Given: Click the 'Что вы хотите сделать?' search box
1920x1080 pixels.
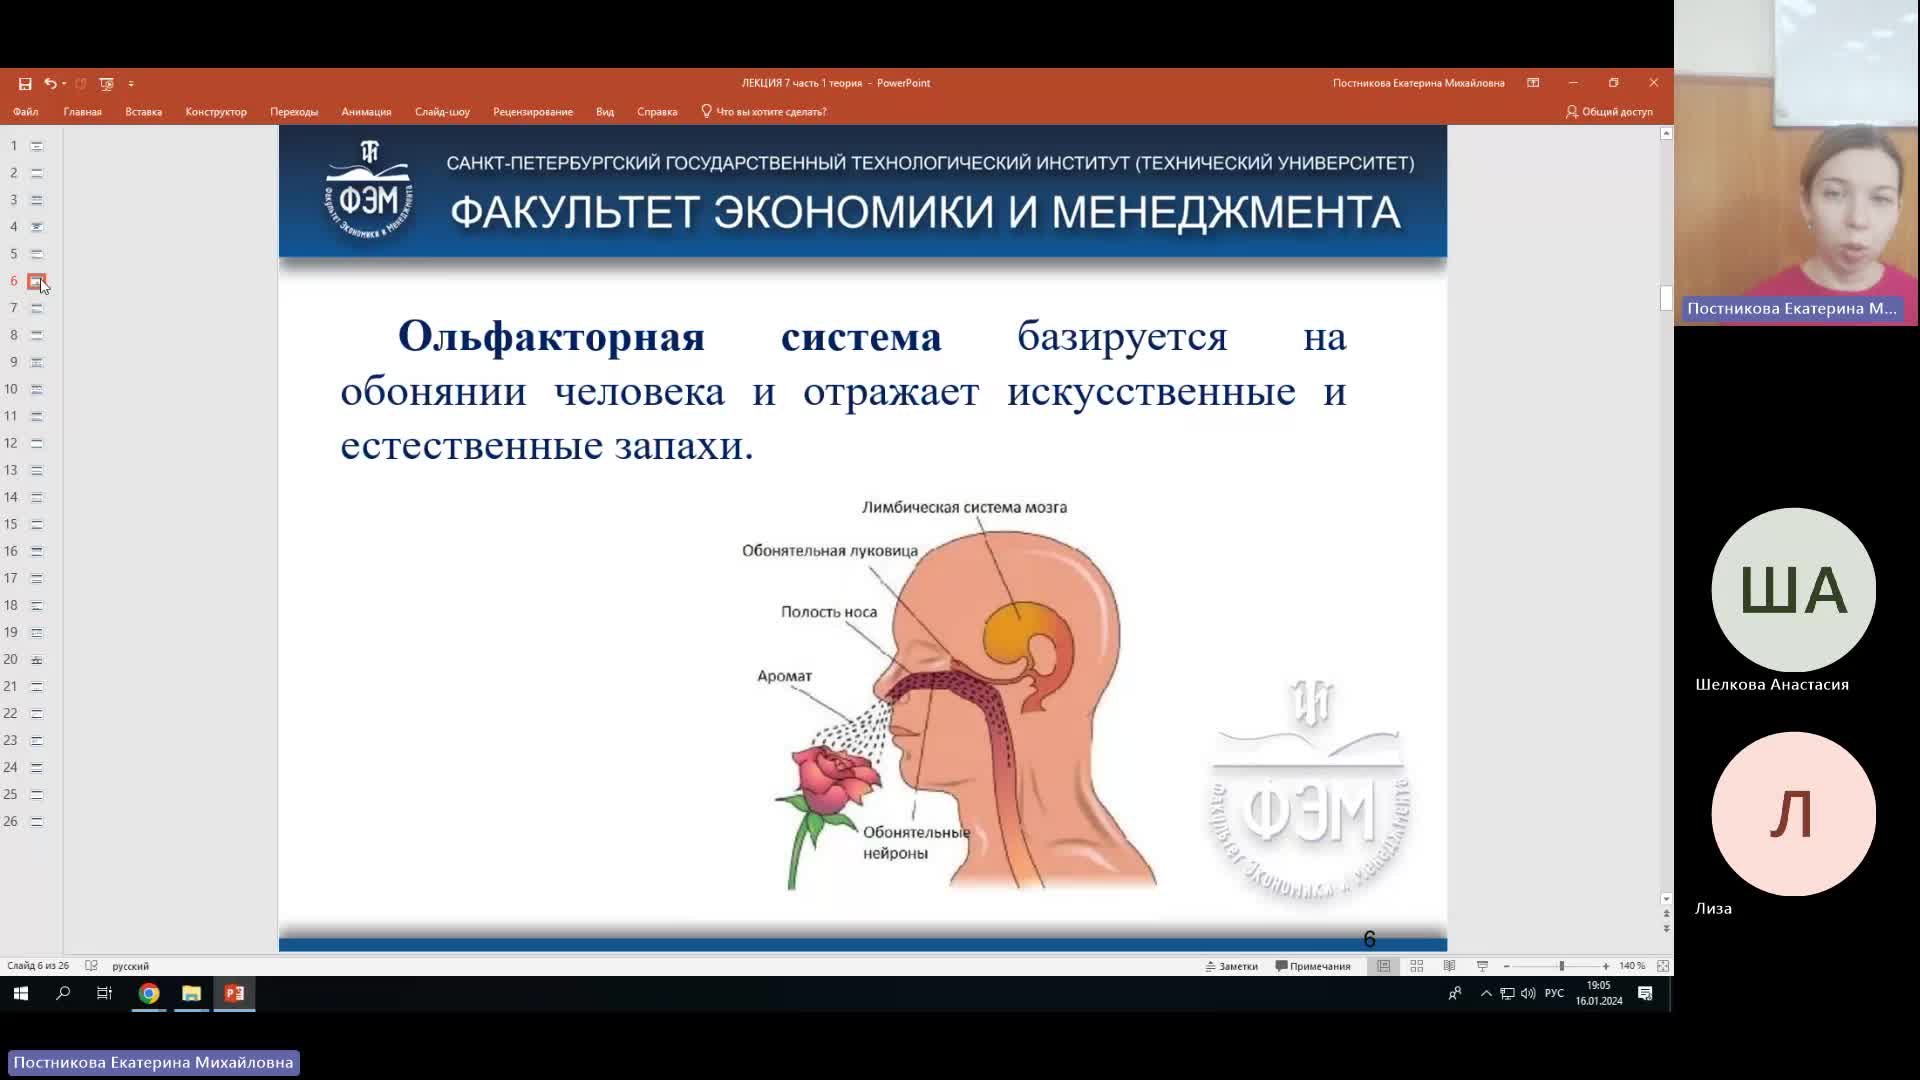Looking at the screenshot, I should click(765, 112).
